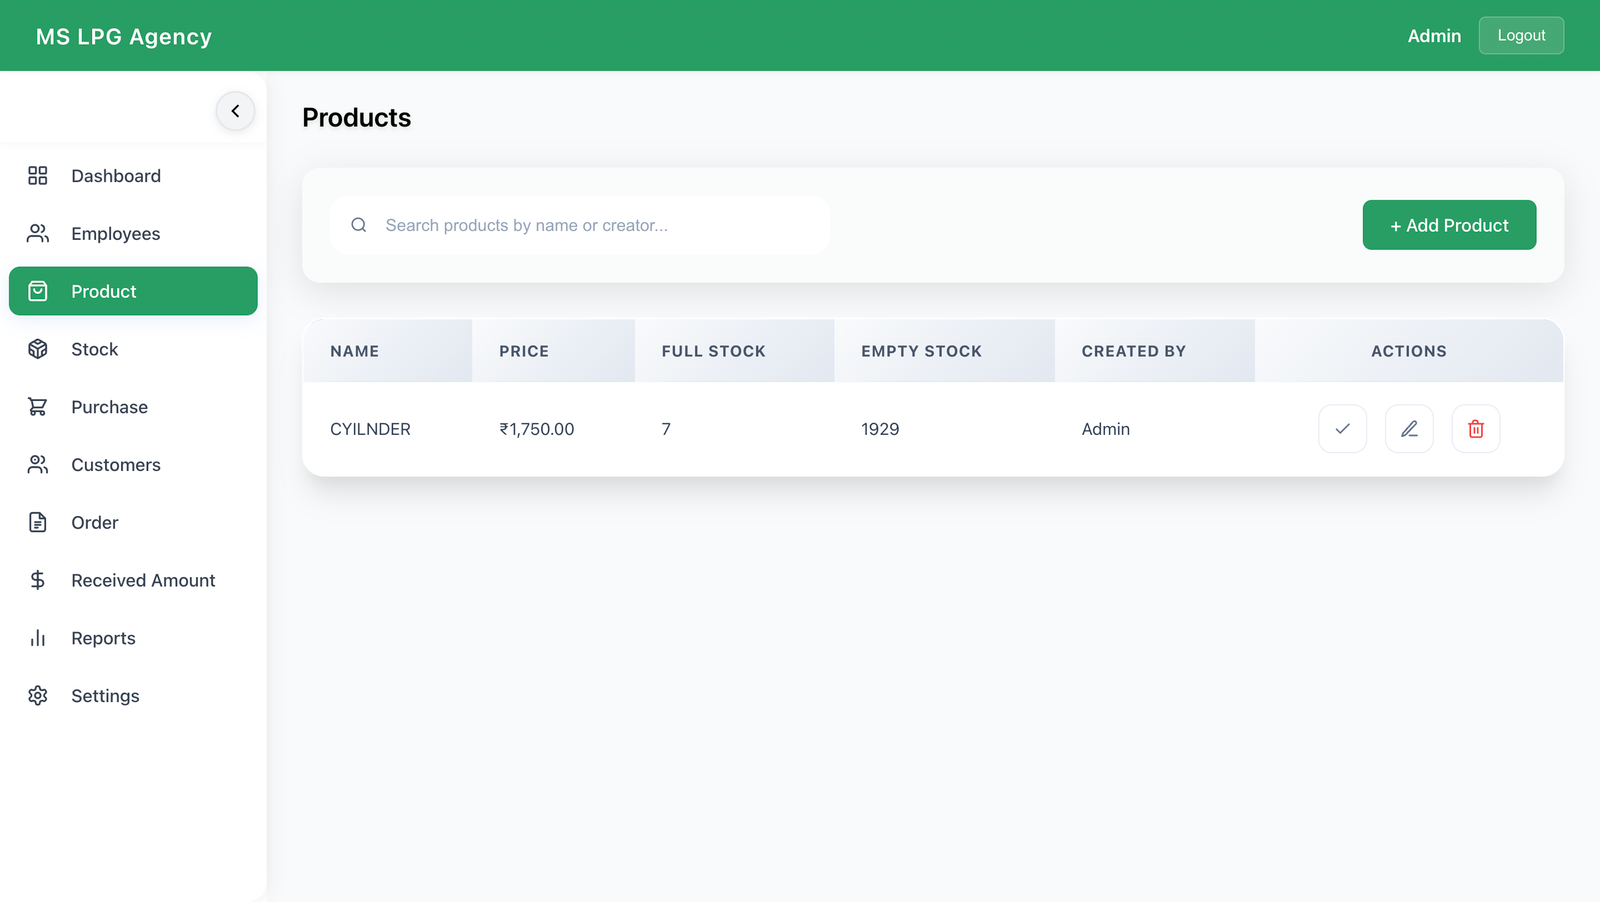Delete the CYILNDER product with trash icon
Screen dimensions: 1600x902
(1476, 429)
